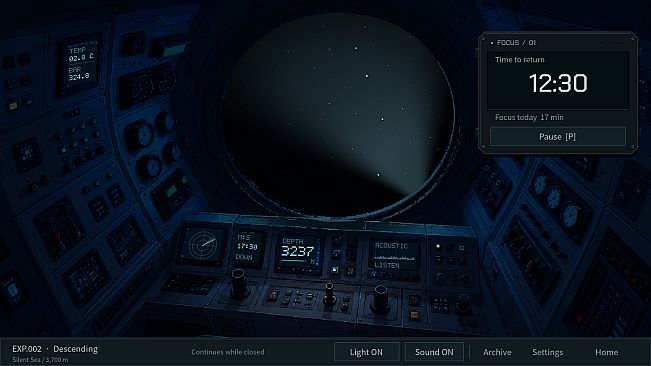Toggle the Light ON button

pos(366,352)
